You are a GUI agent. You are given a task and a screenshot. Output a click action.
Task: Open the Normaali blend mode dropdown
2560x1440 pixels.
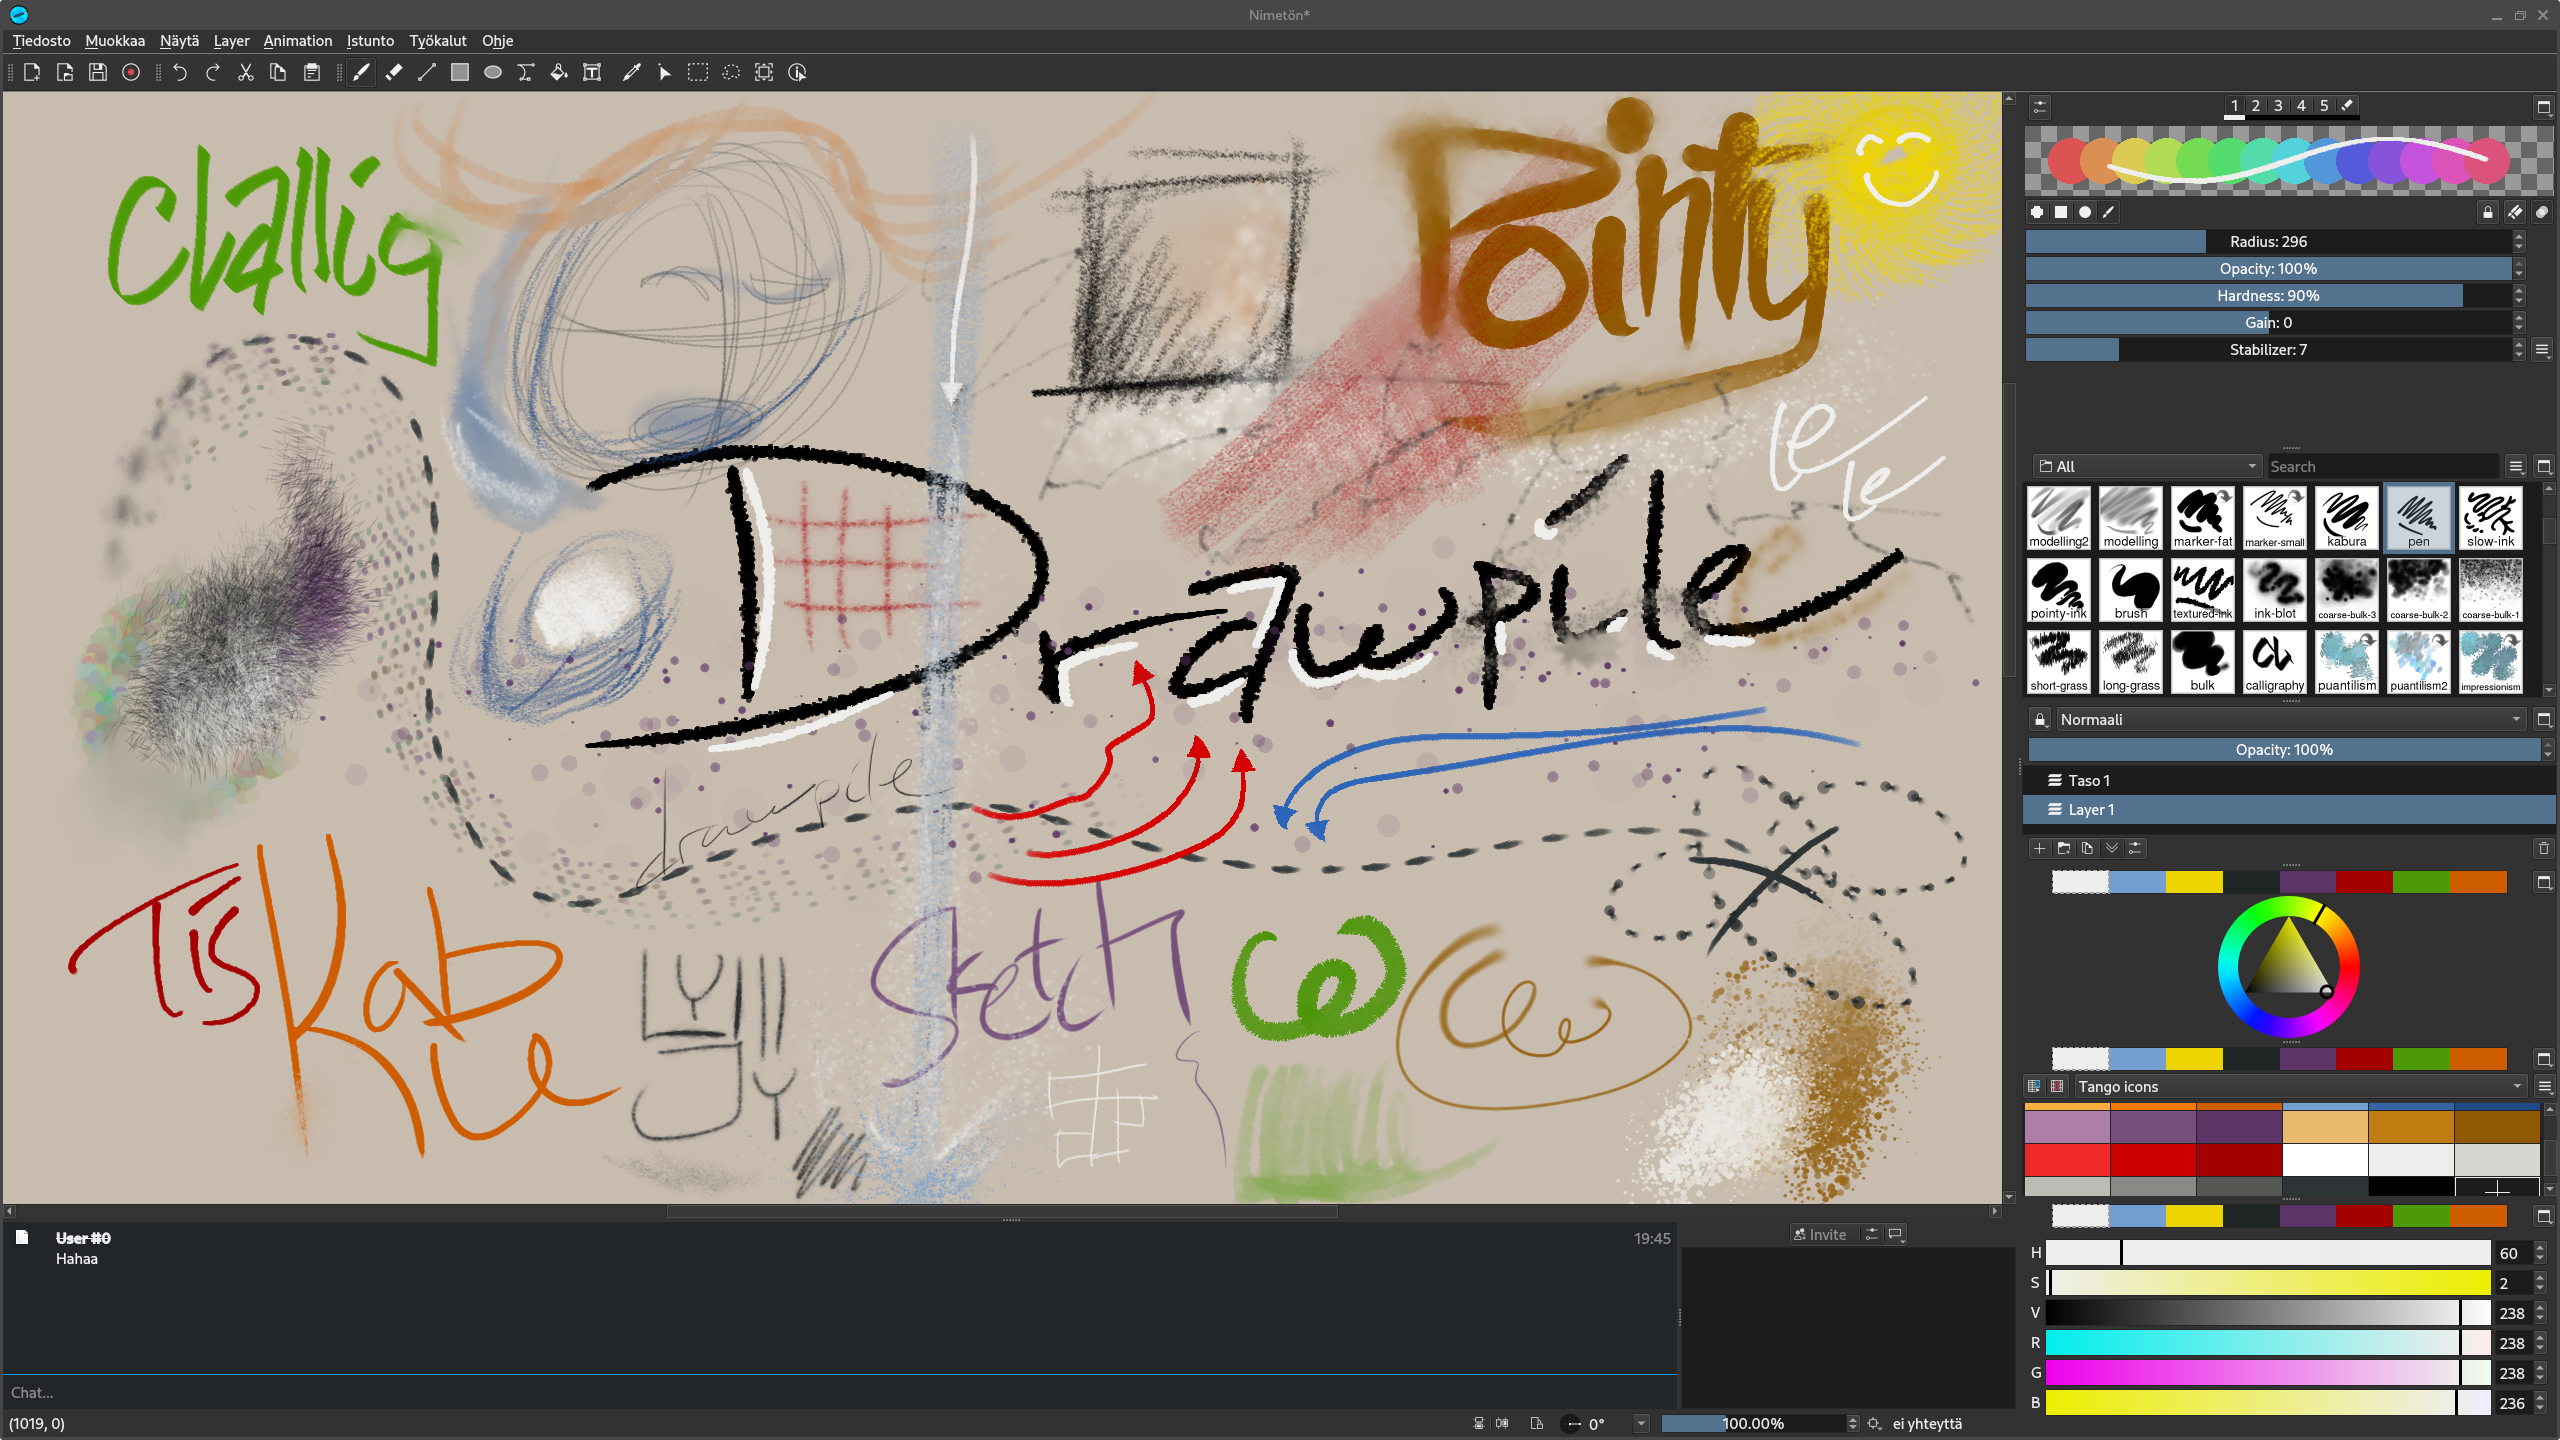click(x=2289, y=719)
